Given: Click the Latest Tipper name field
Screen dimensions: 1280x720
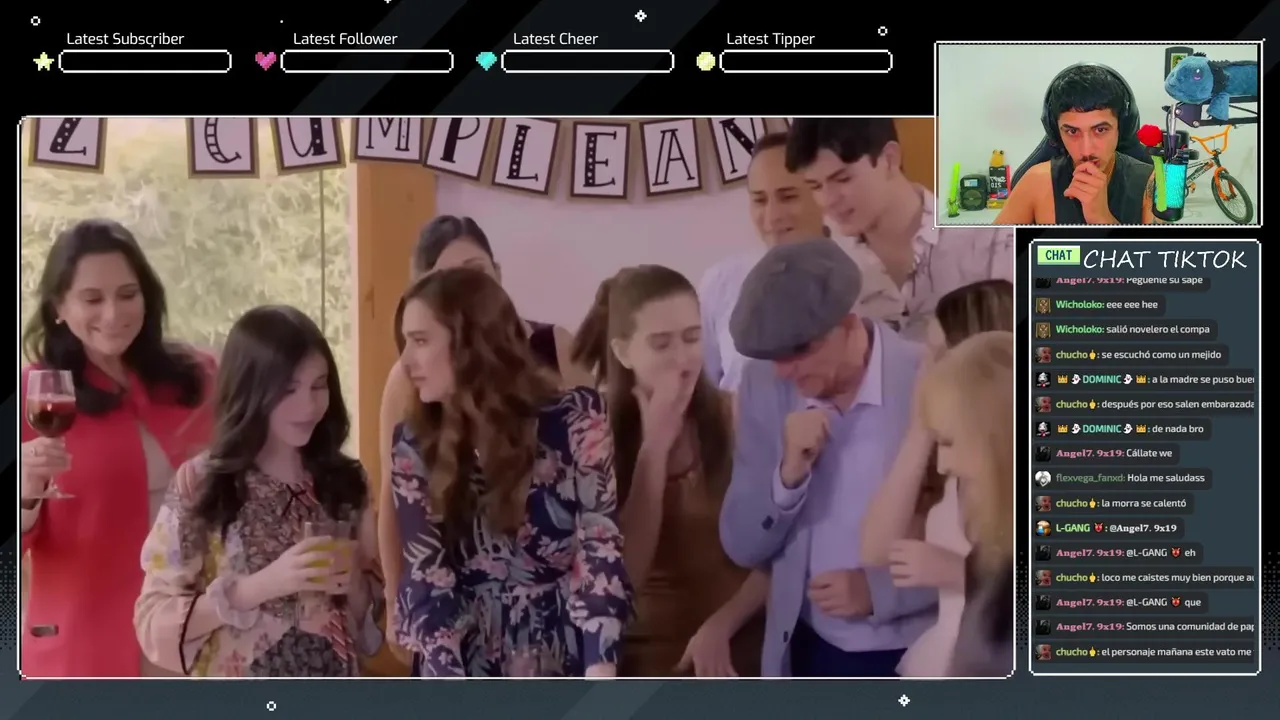Looking at the screenshot, I should click(806, 62).
